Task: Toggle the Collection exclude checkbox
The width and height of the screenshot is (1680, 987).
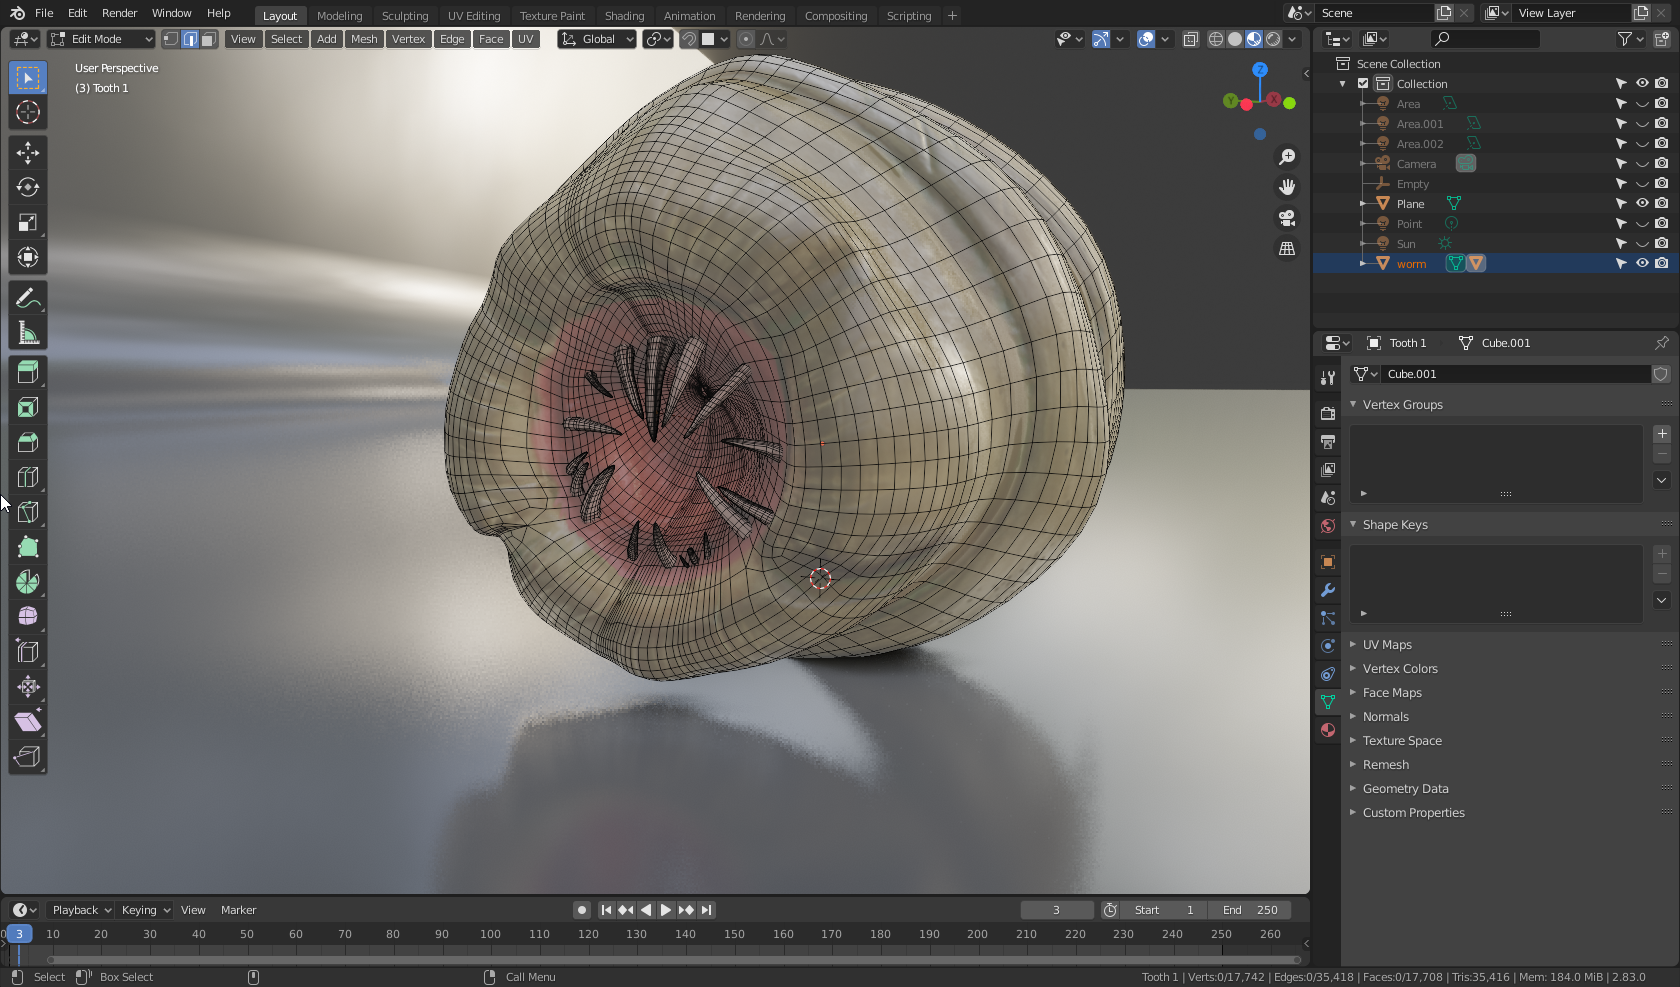Action: (1363, 84)
